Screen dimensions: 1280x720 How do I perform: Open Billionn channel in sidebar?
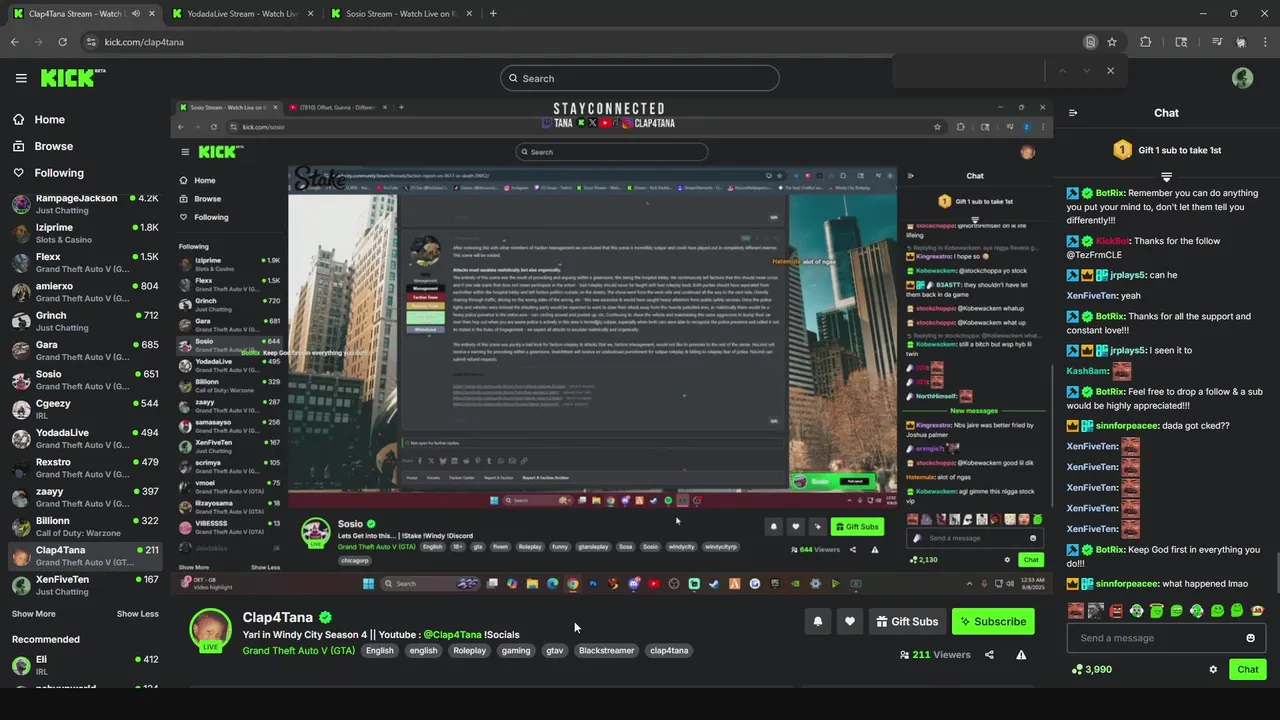[84, 526]
